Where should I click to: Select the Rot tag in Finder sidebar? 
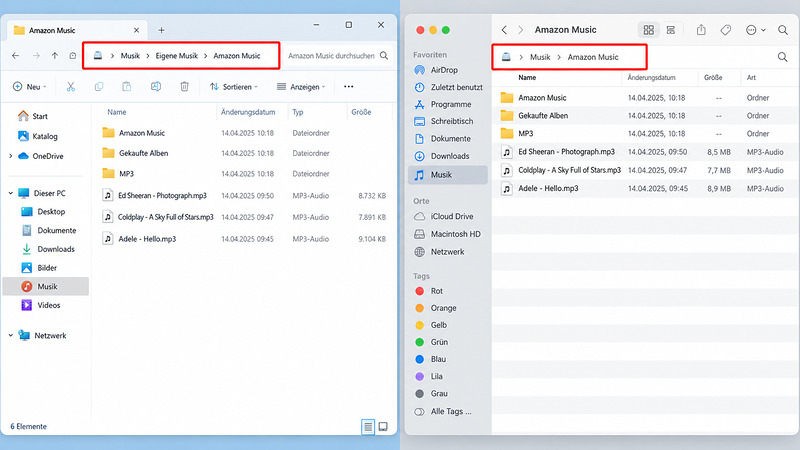[x=436, y=291]
